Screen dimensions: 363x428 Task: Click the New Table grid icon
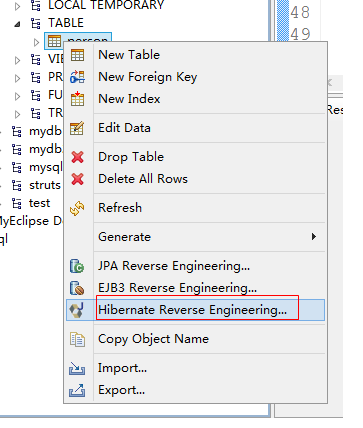(x=77, y=55)
